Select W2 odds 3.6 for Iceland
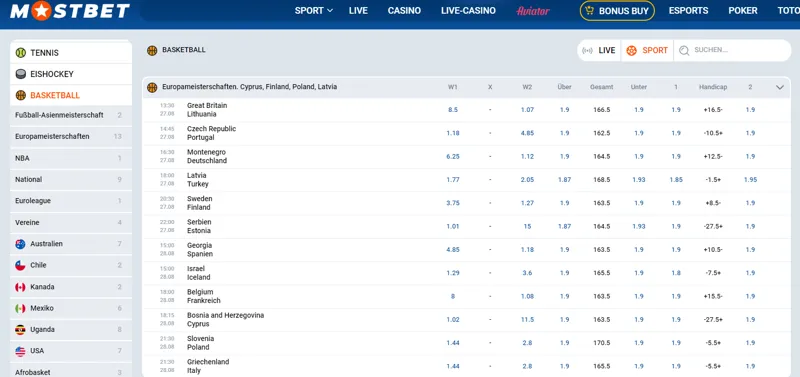Image resolution: width=800 pixels, height=377 pixels. 528,273
